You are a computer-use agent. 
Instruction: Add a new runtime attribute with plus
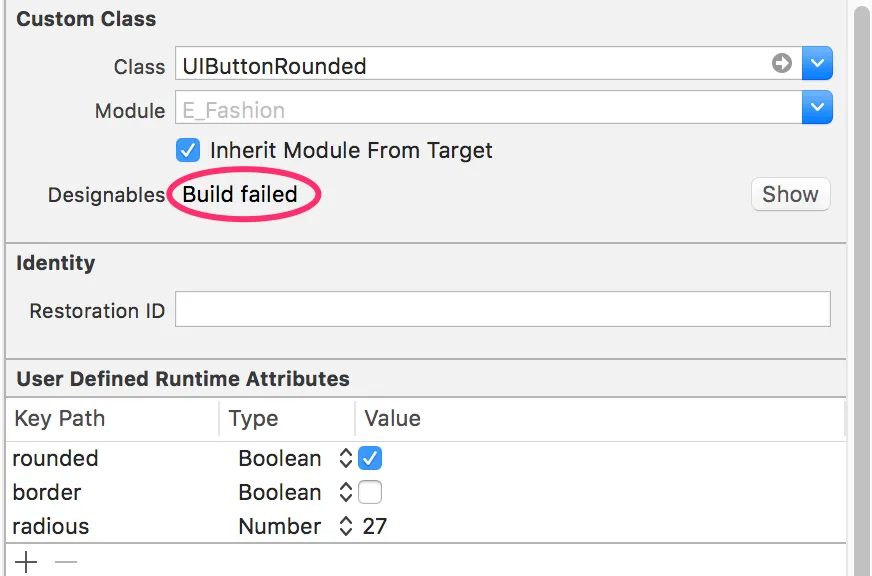click(26, 562)
